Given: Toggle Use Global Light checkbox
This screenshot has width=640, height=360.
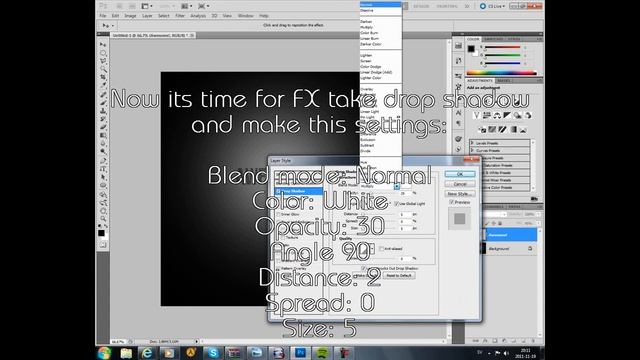Looking at the screenshot, I should 396,203.
